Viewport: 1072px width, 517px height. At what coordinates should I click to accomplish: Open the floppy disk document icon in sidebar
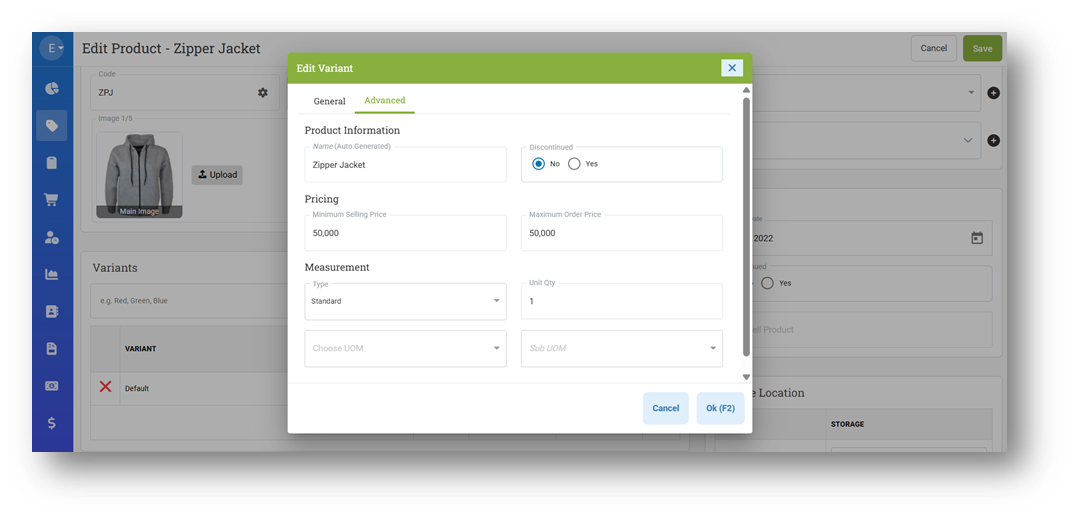pyautogui.click(x=51, y=349)
